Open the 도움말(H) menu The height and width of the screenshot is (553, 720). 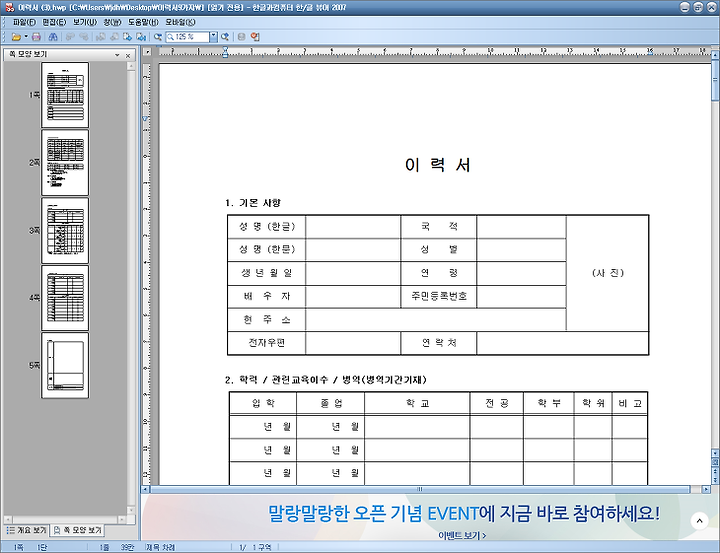143,22
